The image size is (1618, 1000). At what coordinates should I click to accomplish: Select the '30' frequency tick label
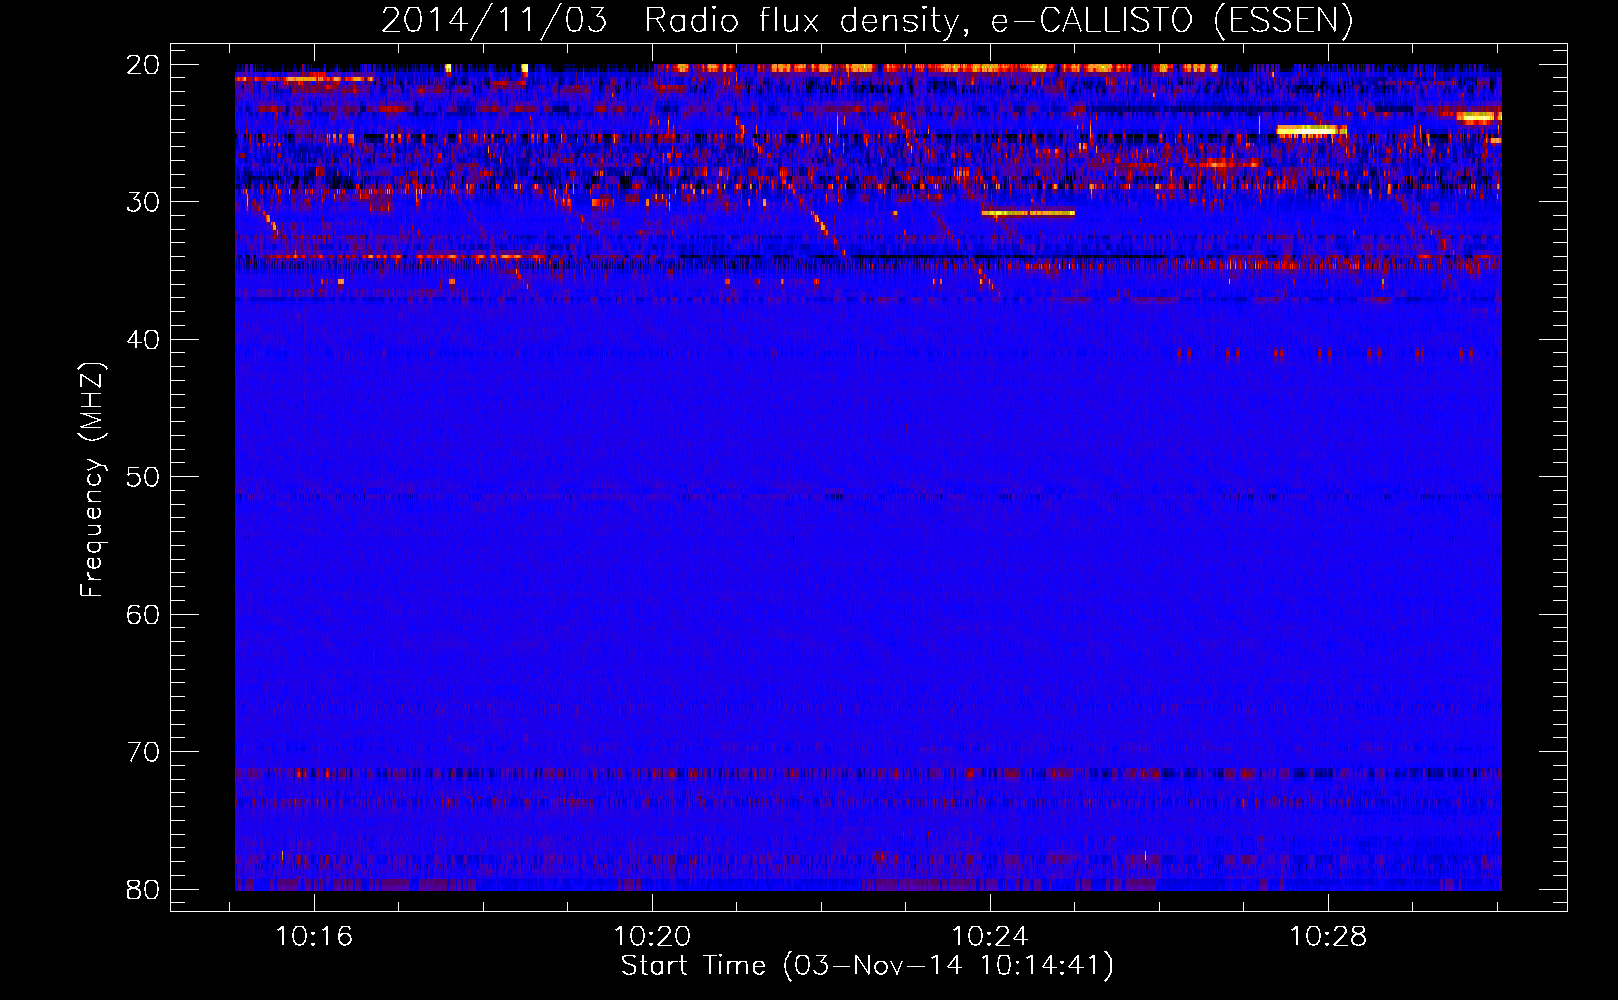tap(143, 202)
